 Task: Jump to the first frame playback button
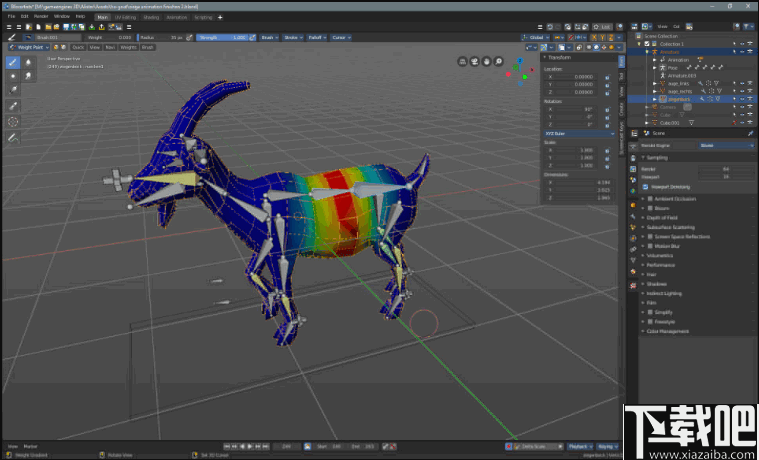click(227, 446)
